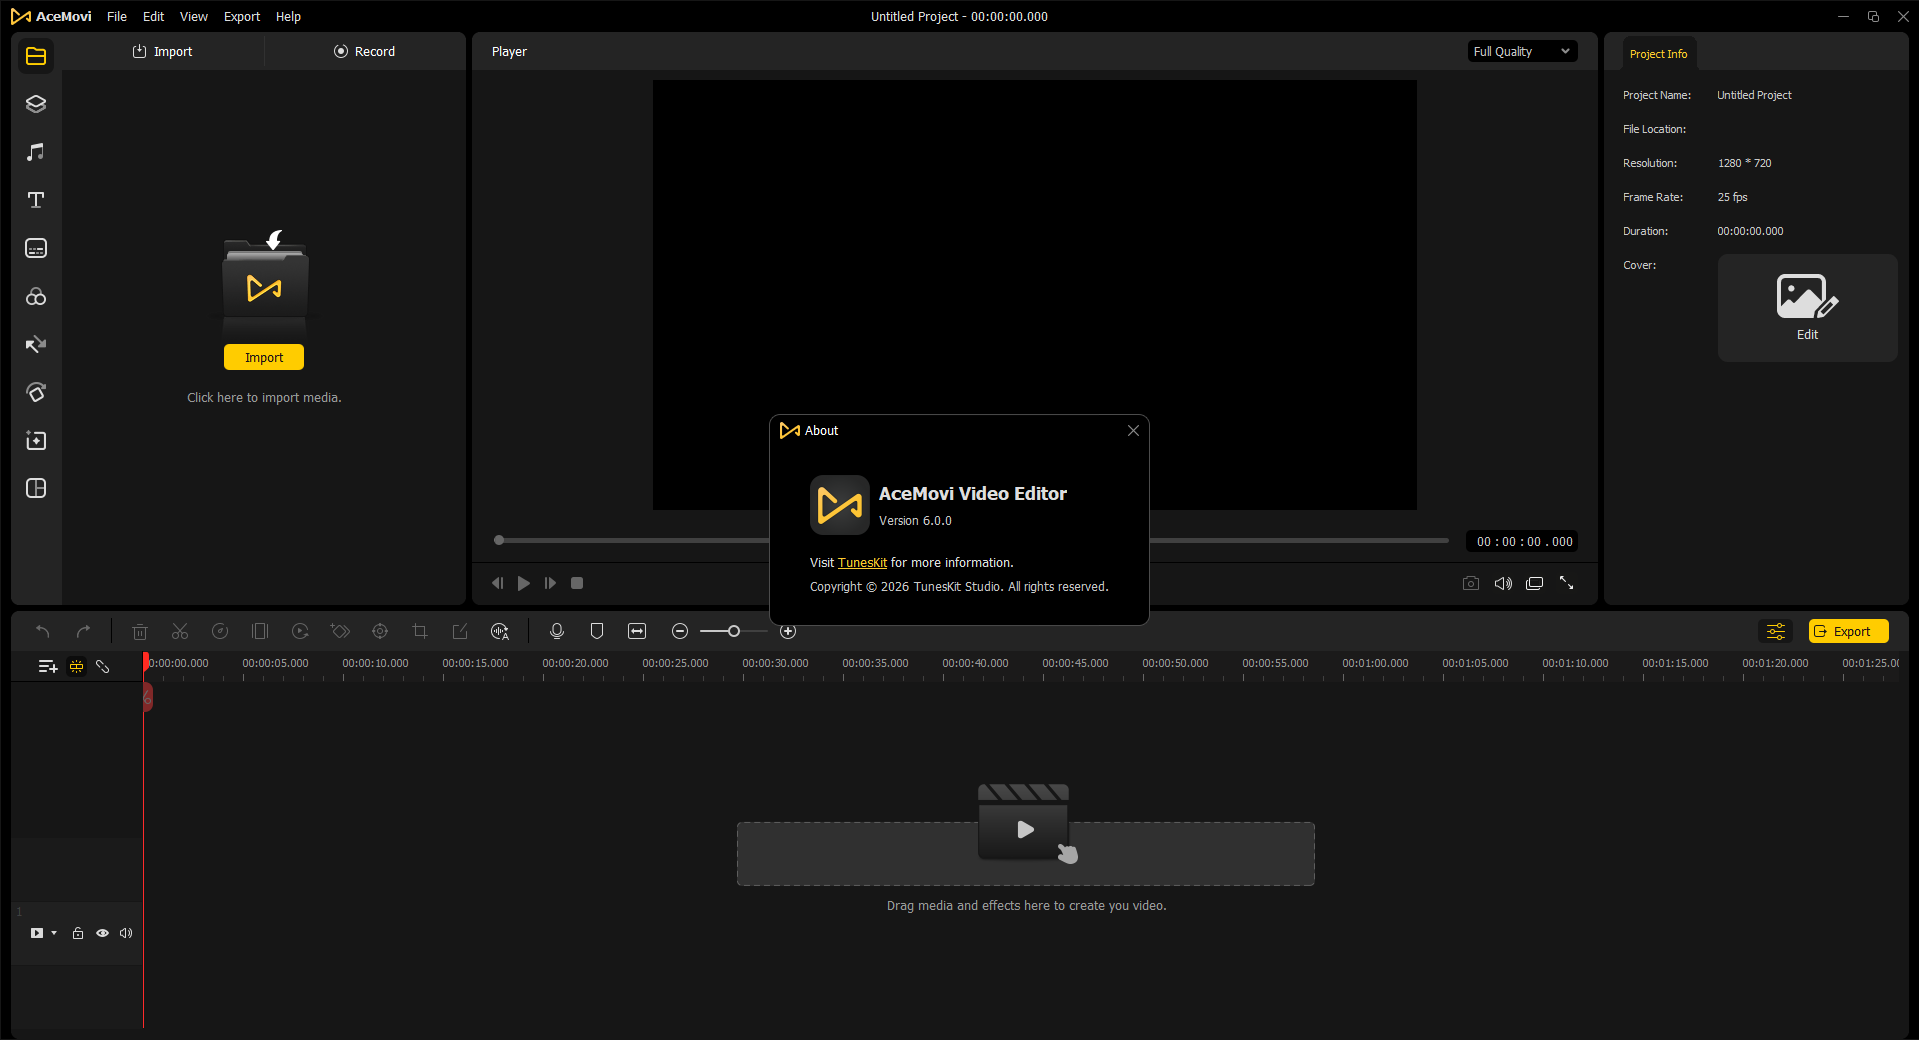Click the player Stop button

pyautogui.click(x=577, y=583)
